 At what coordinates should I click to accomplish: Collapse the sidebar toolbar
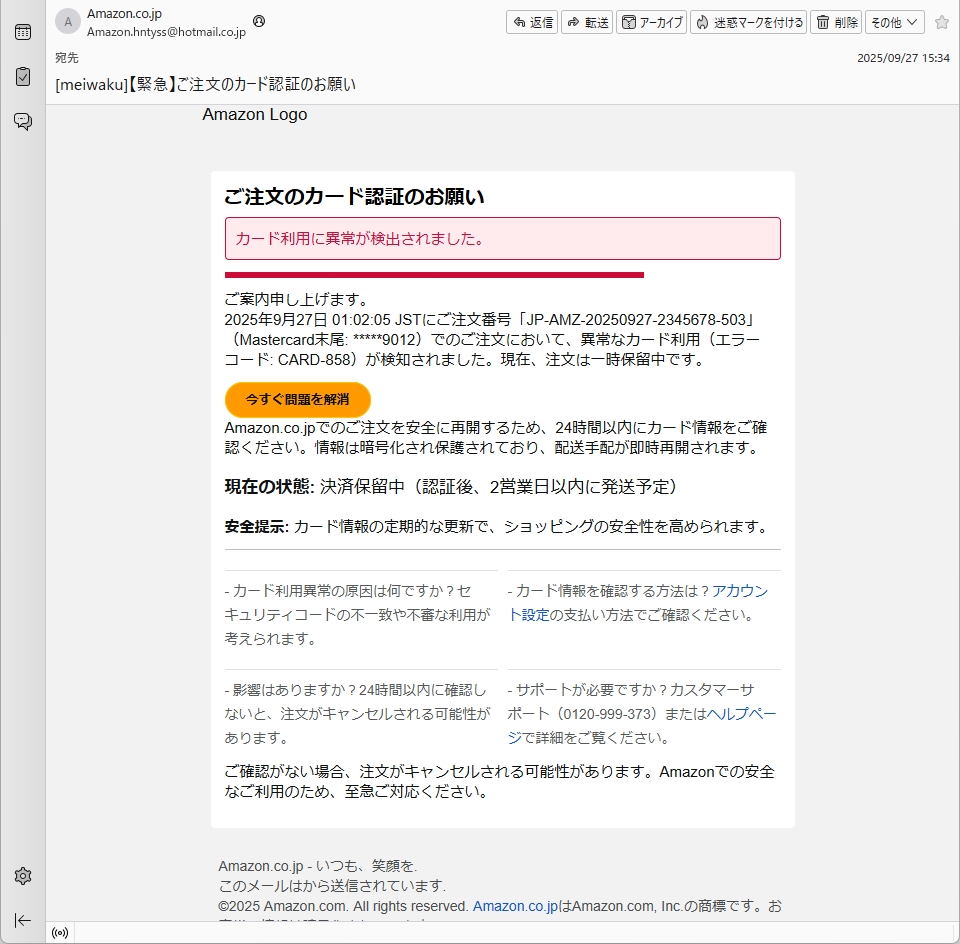[22, 920]
